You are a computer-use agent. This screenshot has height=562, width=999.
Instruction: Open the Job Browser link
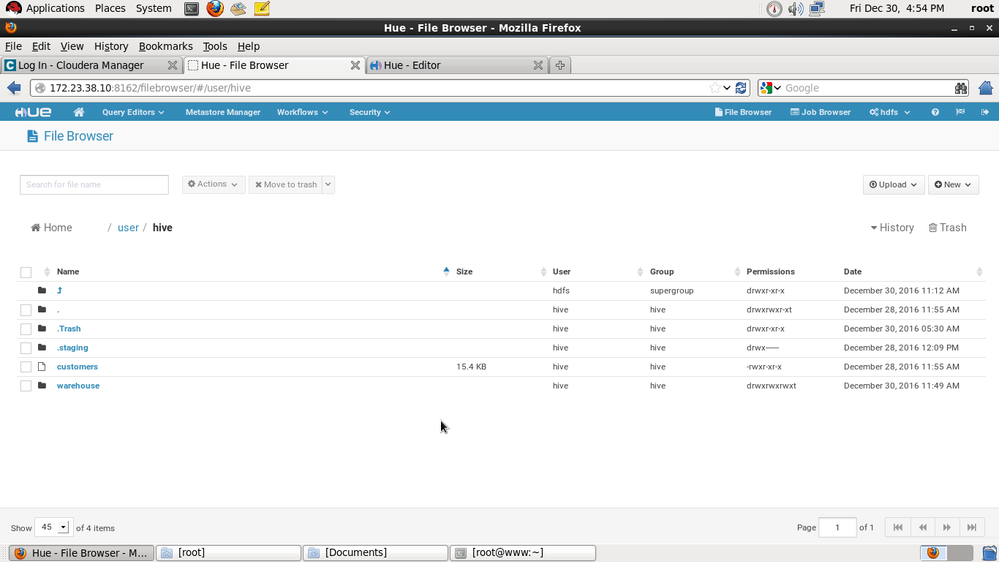[821, 112]
